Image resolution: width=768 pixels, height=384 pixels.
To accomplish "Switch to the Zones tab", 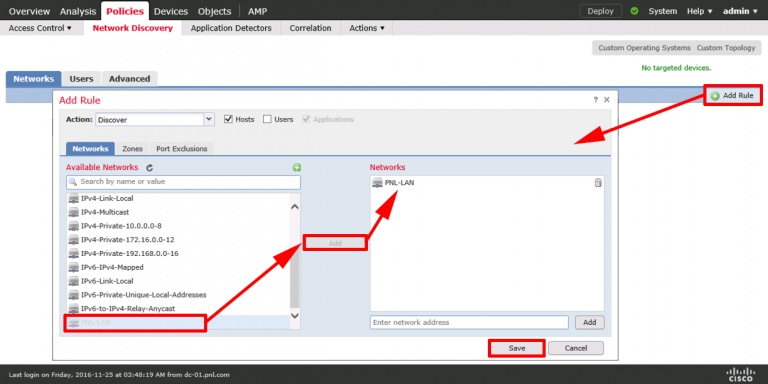I will tap(132, 148).
